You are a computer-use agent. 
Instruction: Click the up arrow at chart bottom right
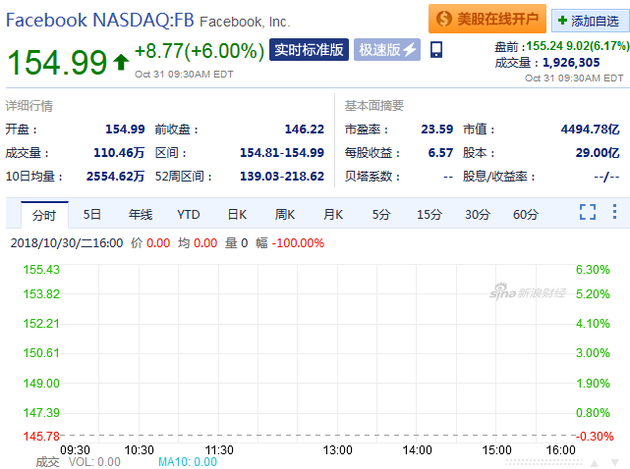(594, 463)
